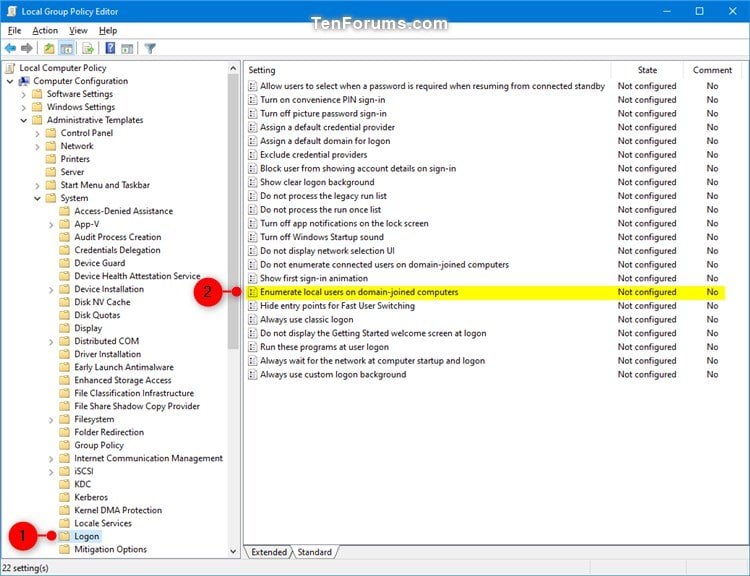The height and width of the screenshot is (576, 750).
Task: Toggle Show/Hide Console Tree toolbar icon
Action: pos(66,48)
